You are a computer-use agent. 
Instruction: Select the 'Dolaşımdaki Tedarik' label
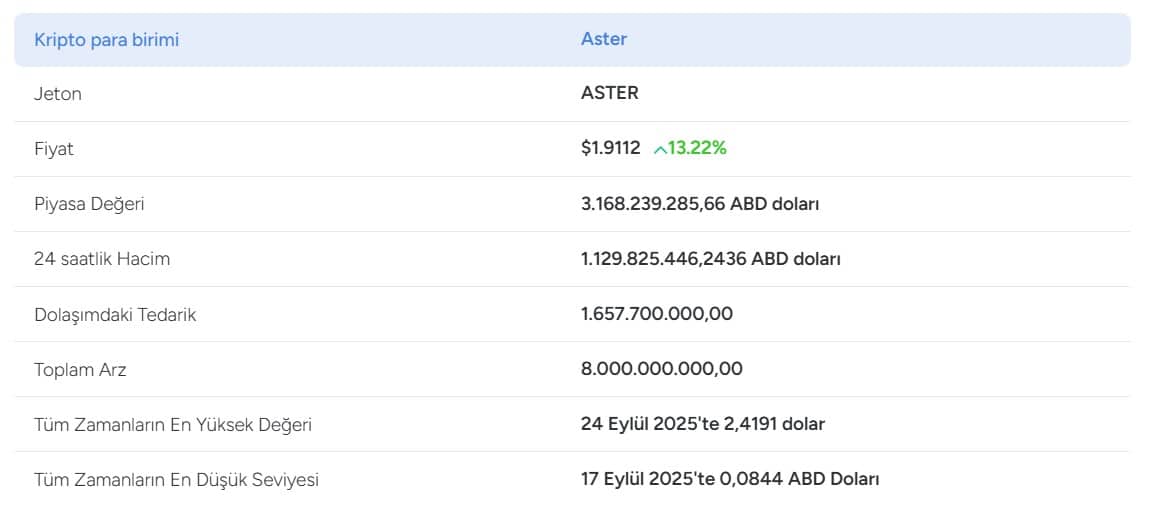coord(115,315)
